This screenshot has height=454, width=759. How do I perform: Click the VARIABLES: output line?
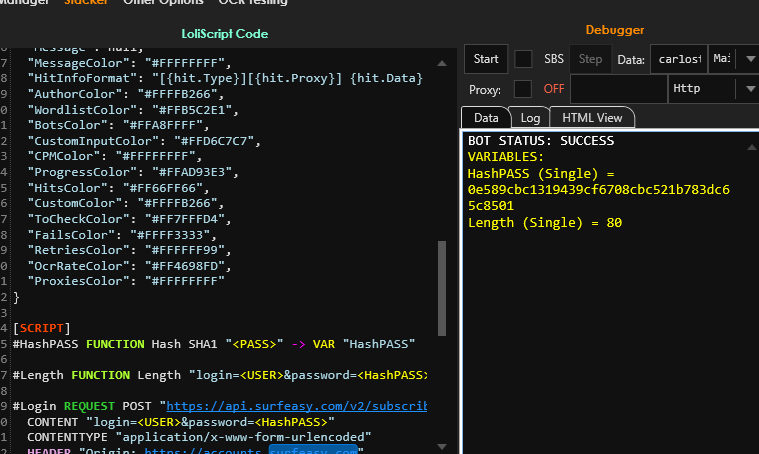pos(506,157)
